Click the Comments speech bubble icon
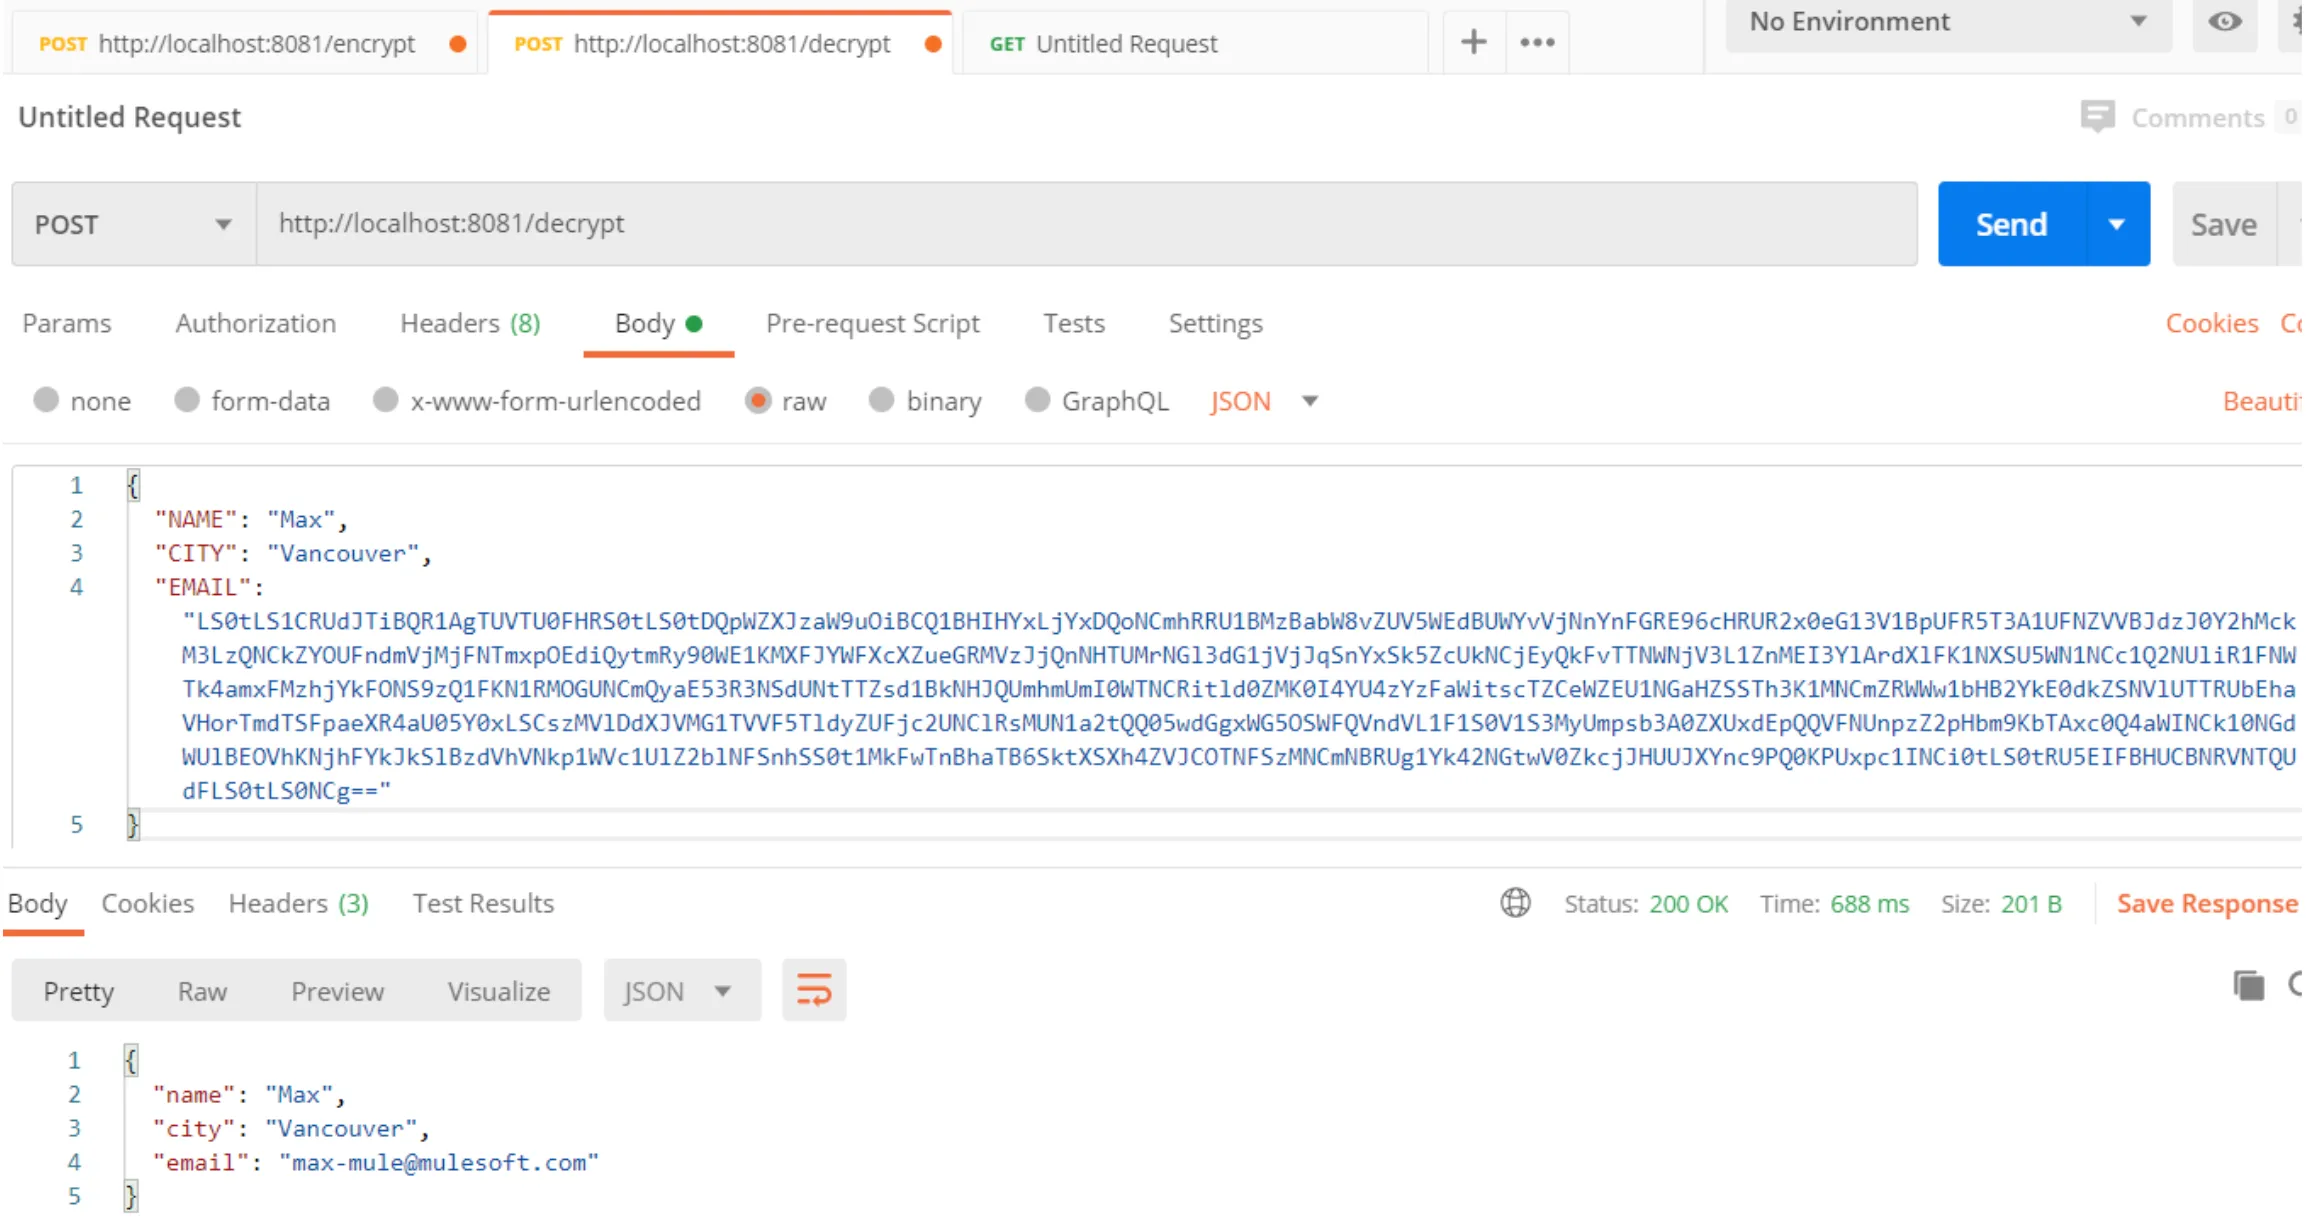 (2097, 117)
